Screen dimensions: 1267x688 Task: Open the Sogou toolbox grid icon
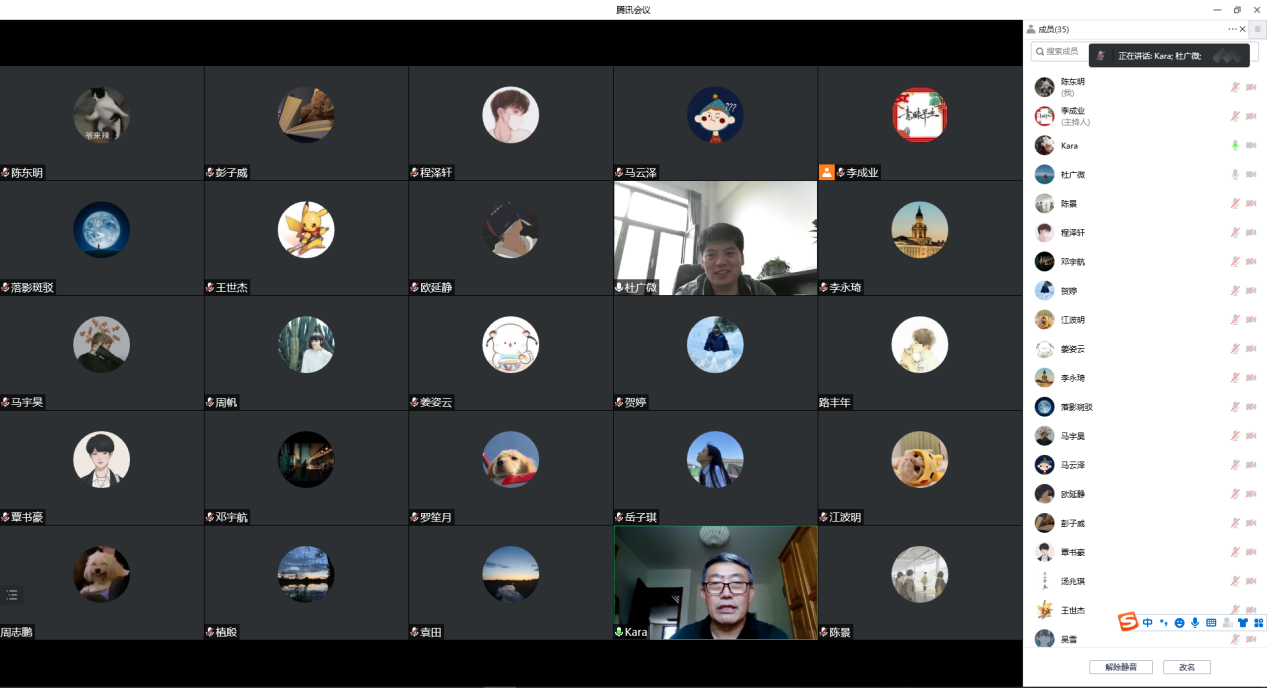[x=1258, y=623]
